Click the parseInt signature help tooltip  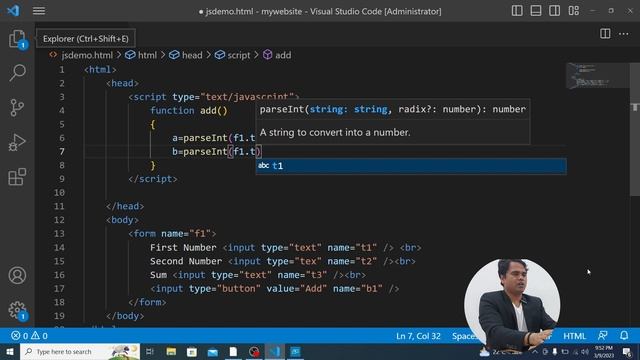point(393,121)
